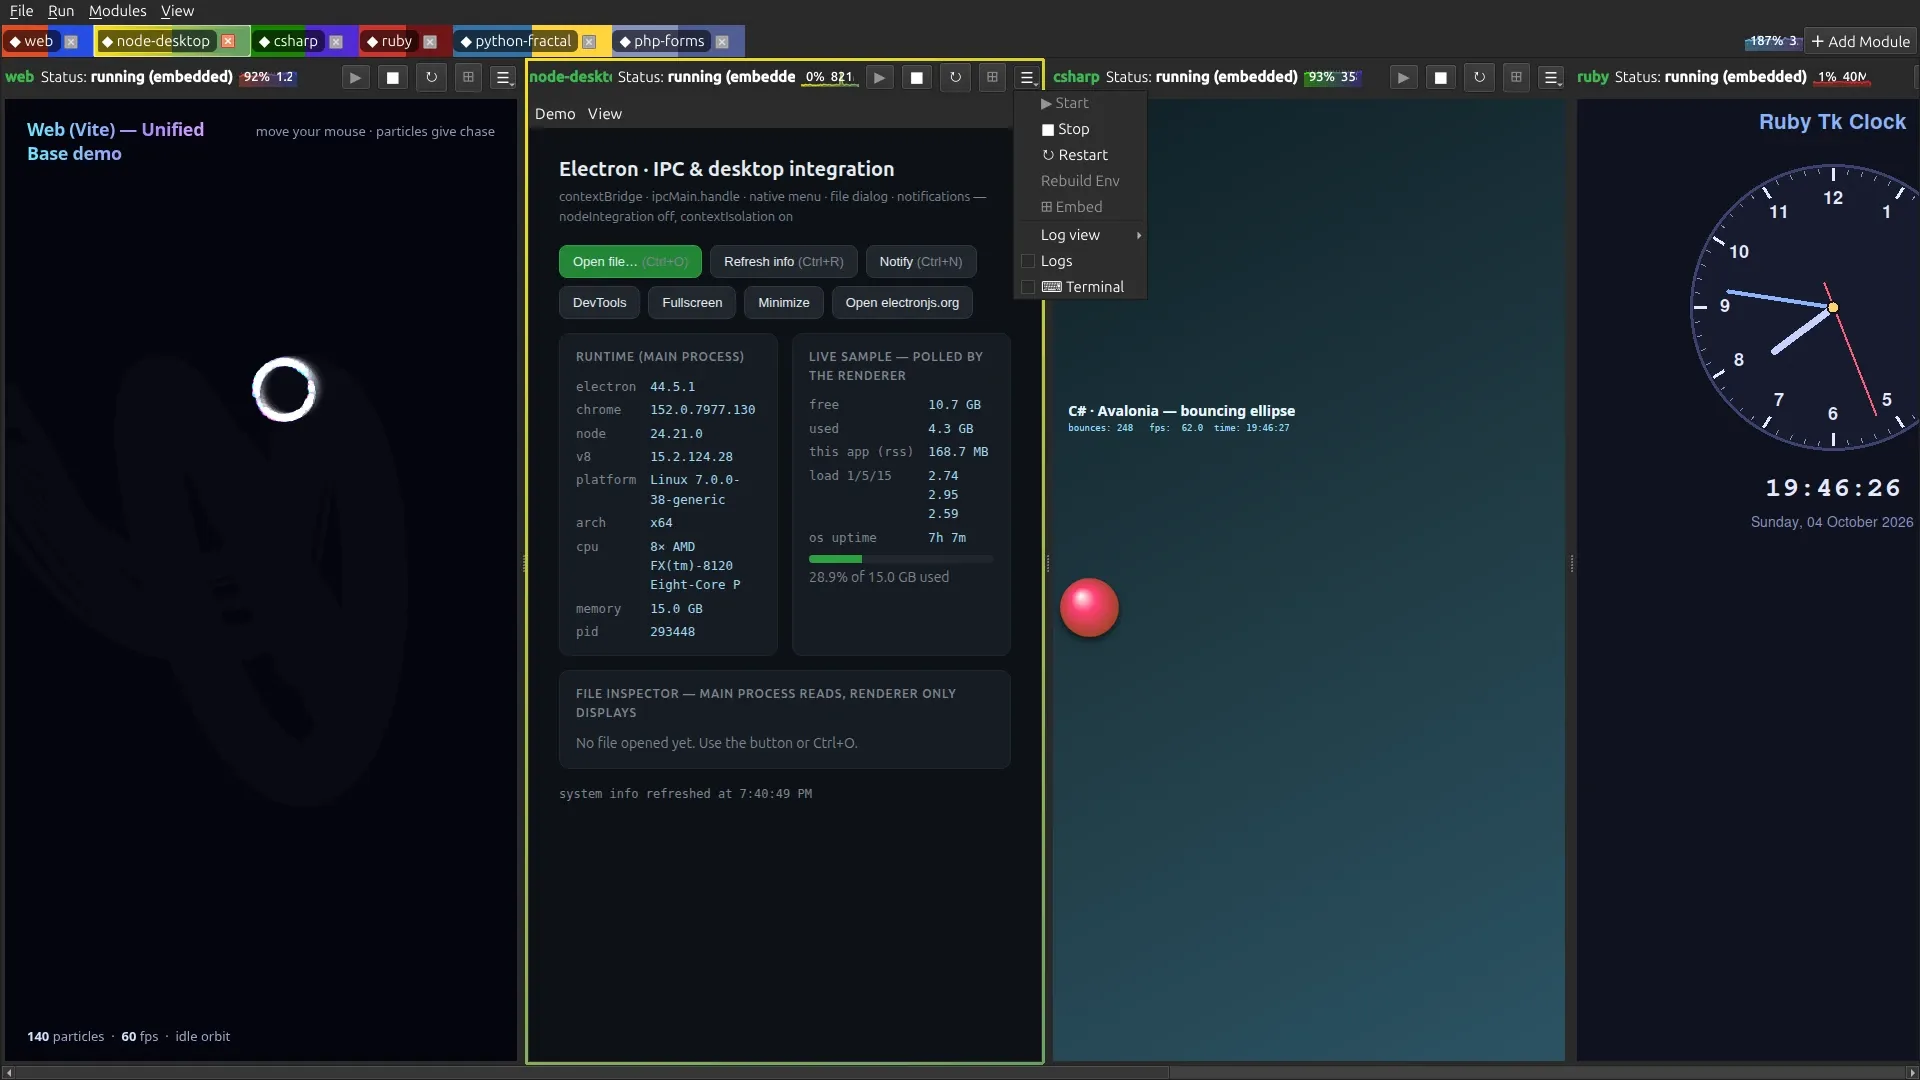The width and height of the screenshot is (1920, 1080).
Task: Expand the Log view submenu
Action: (x=1081, y=235)
